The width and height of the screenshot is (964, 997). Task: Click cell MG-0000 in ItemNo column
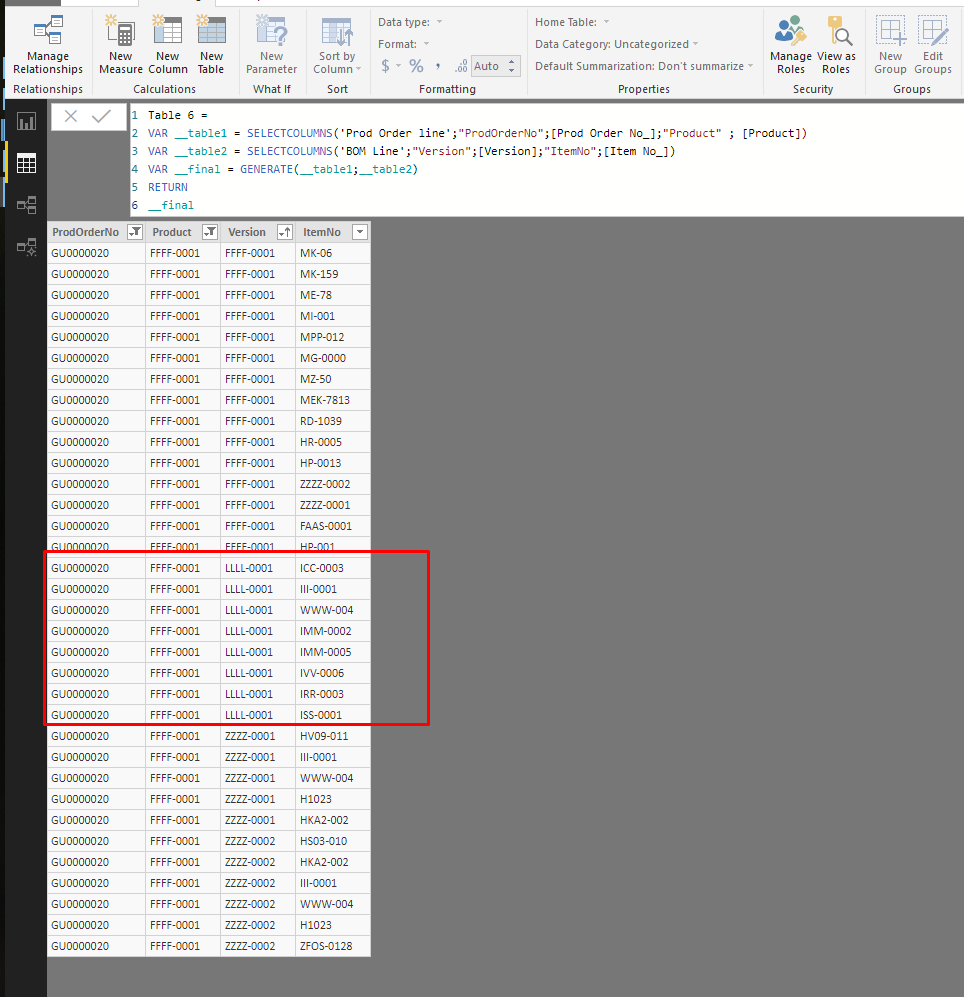click(333, 358)
